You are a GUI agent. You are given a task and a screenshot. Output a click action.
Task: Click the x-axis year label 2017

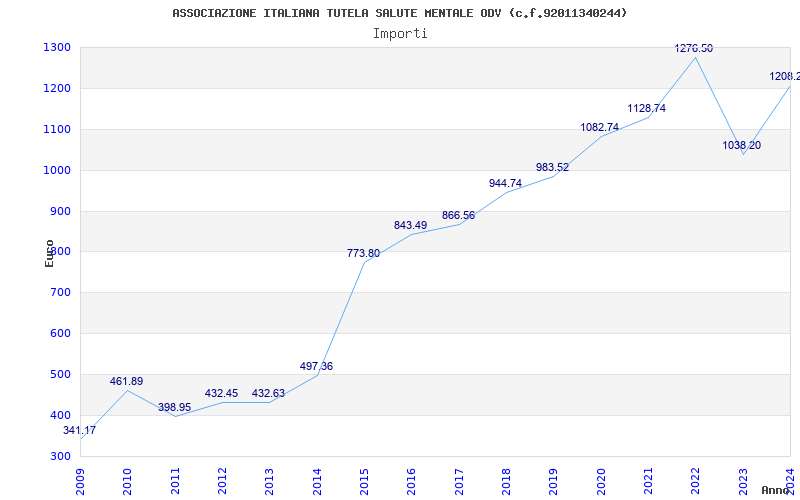click(459, 481)
